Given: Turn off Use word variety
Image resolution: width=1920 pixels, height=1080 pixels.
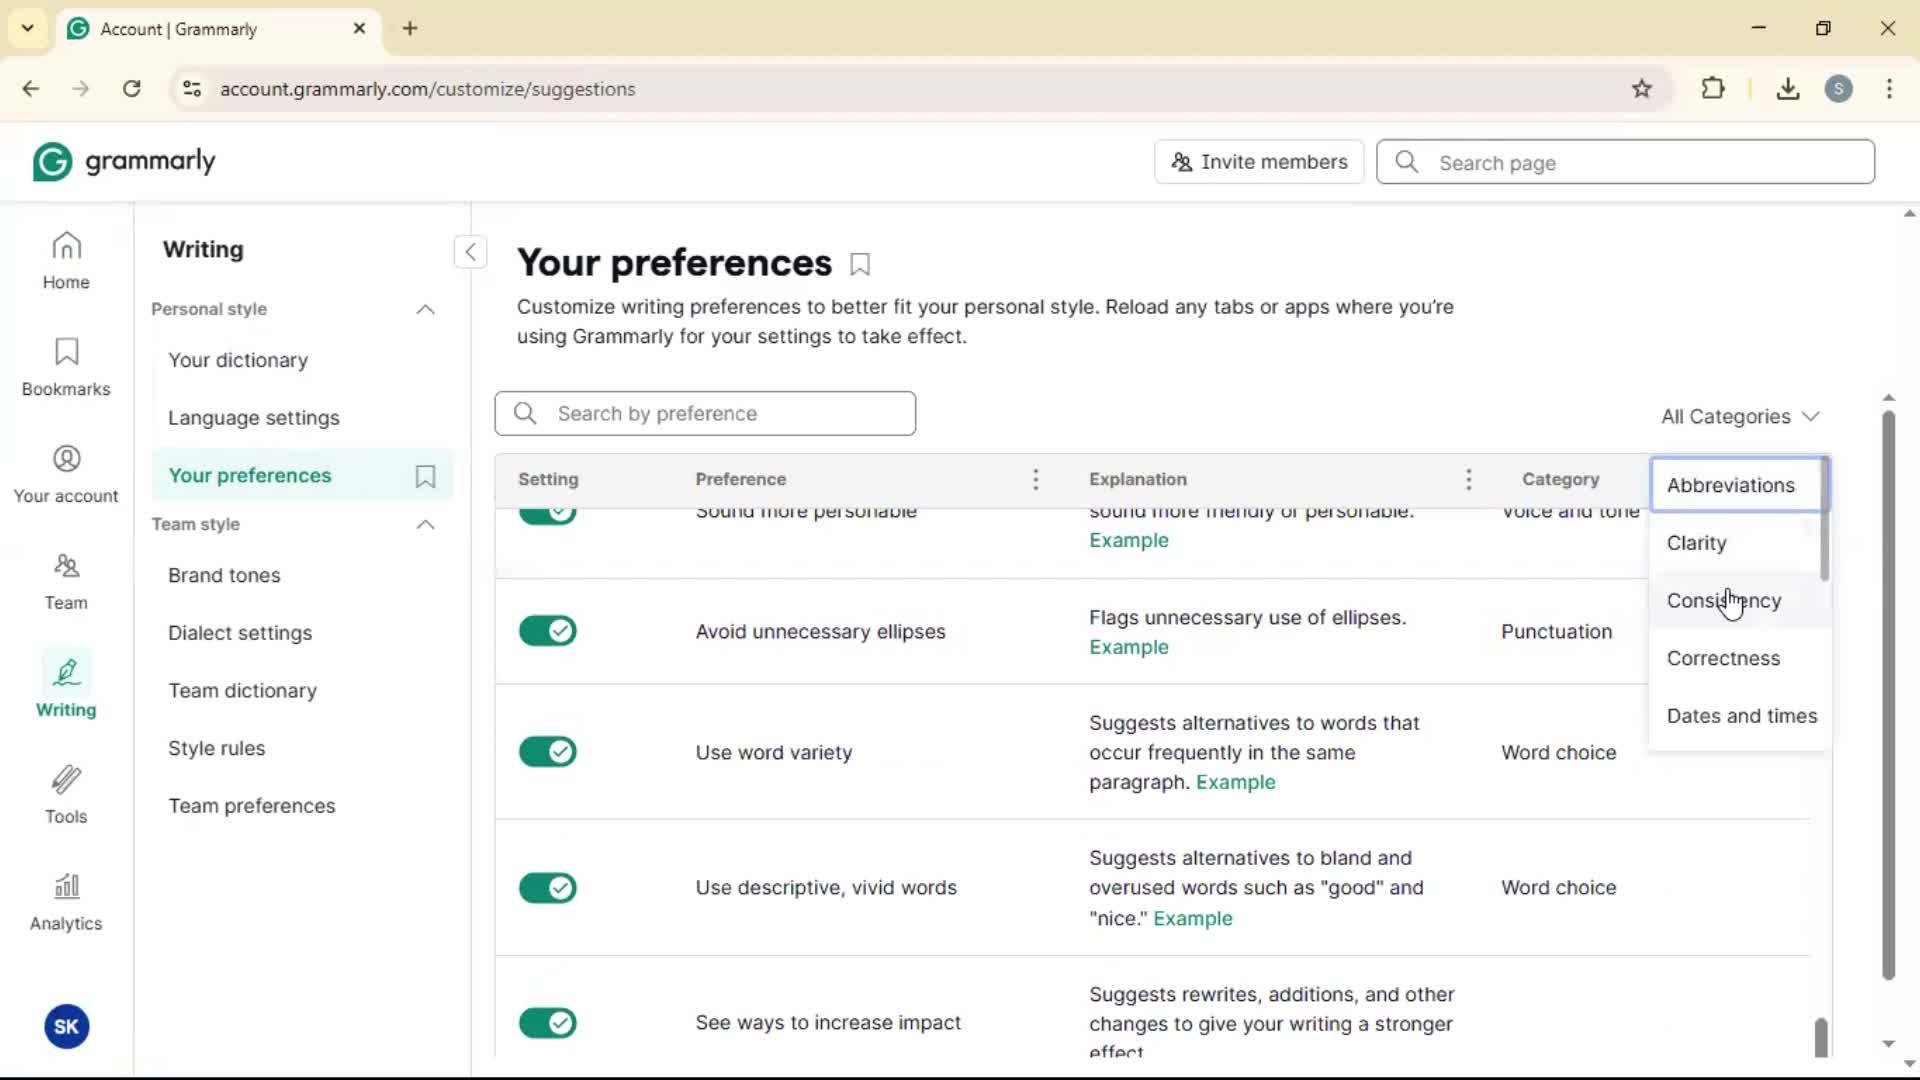Looking at the screenshot, I should [x=548, y=752].
